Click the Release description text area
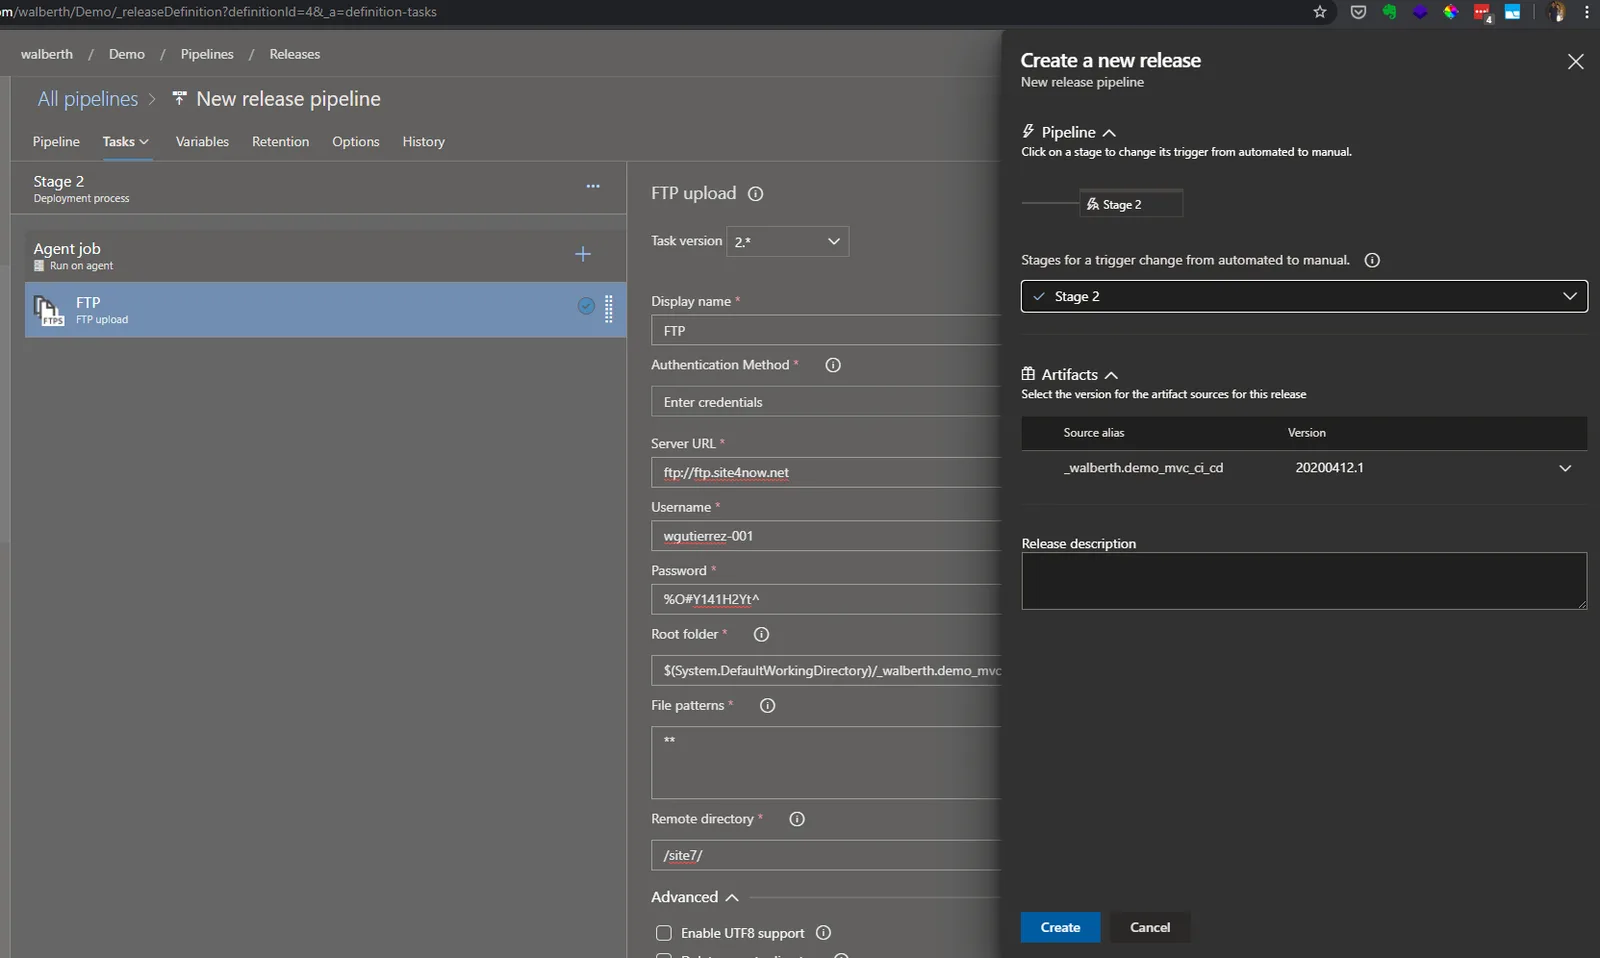The image size is (1600, 958). (1304, 581)
